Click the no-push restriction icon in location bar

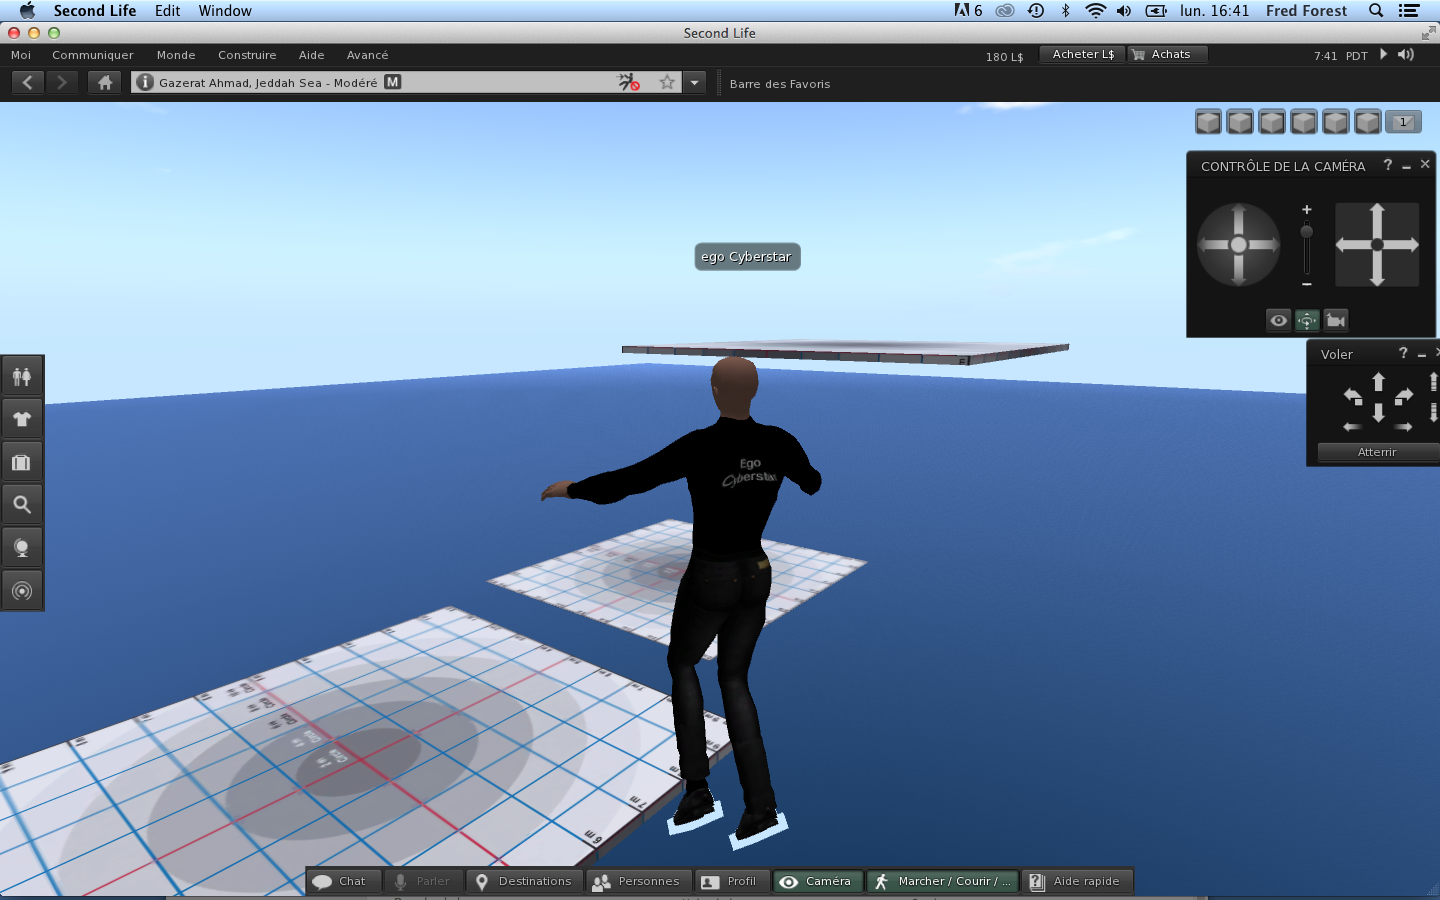pos(628,82)
